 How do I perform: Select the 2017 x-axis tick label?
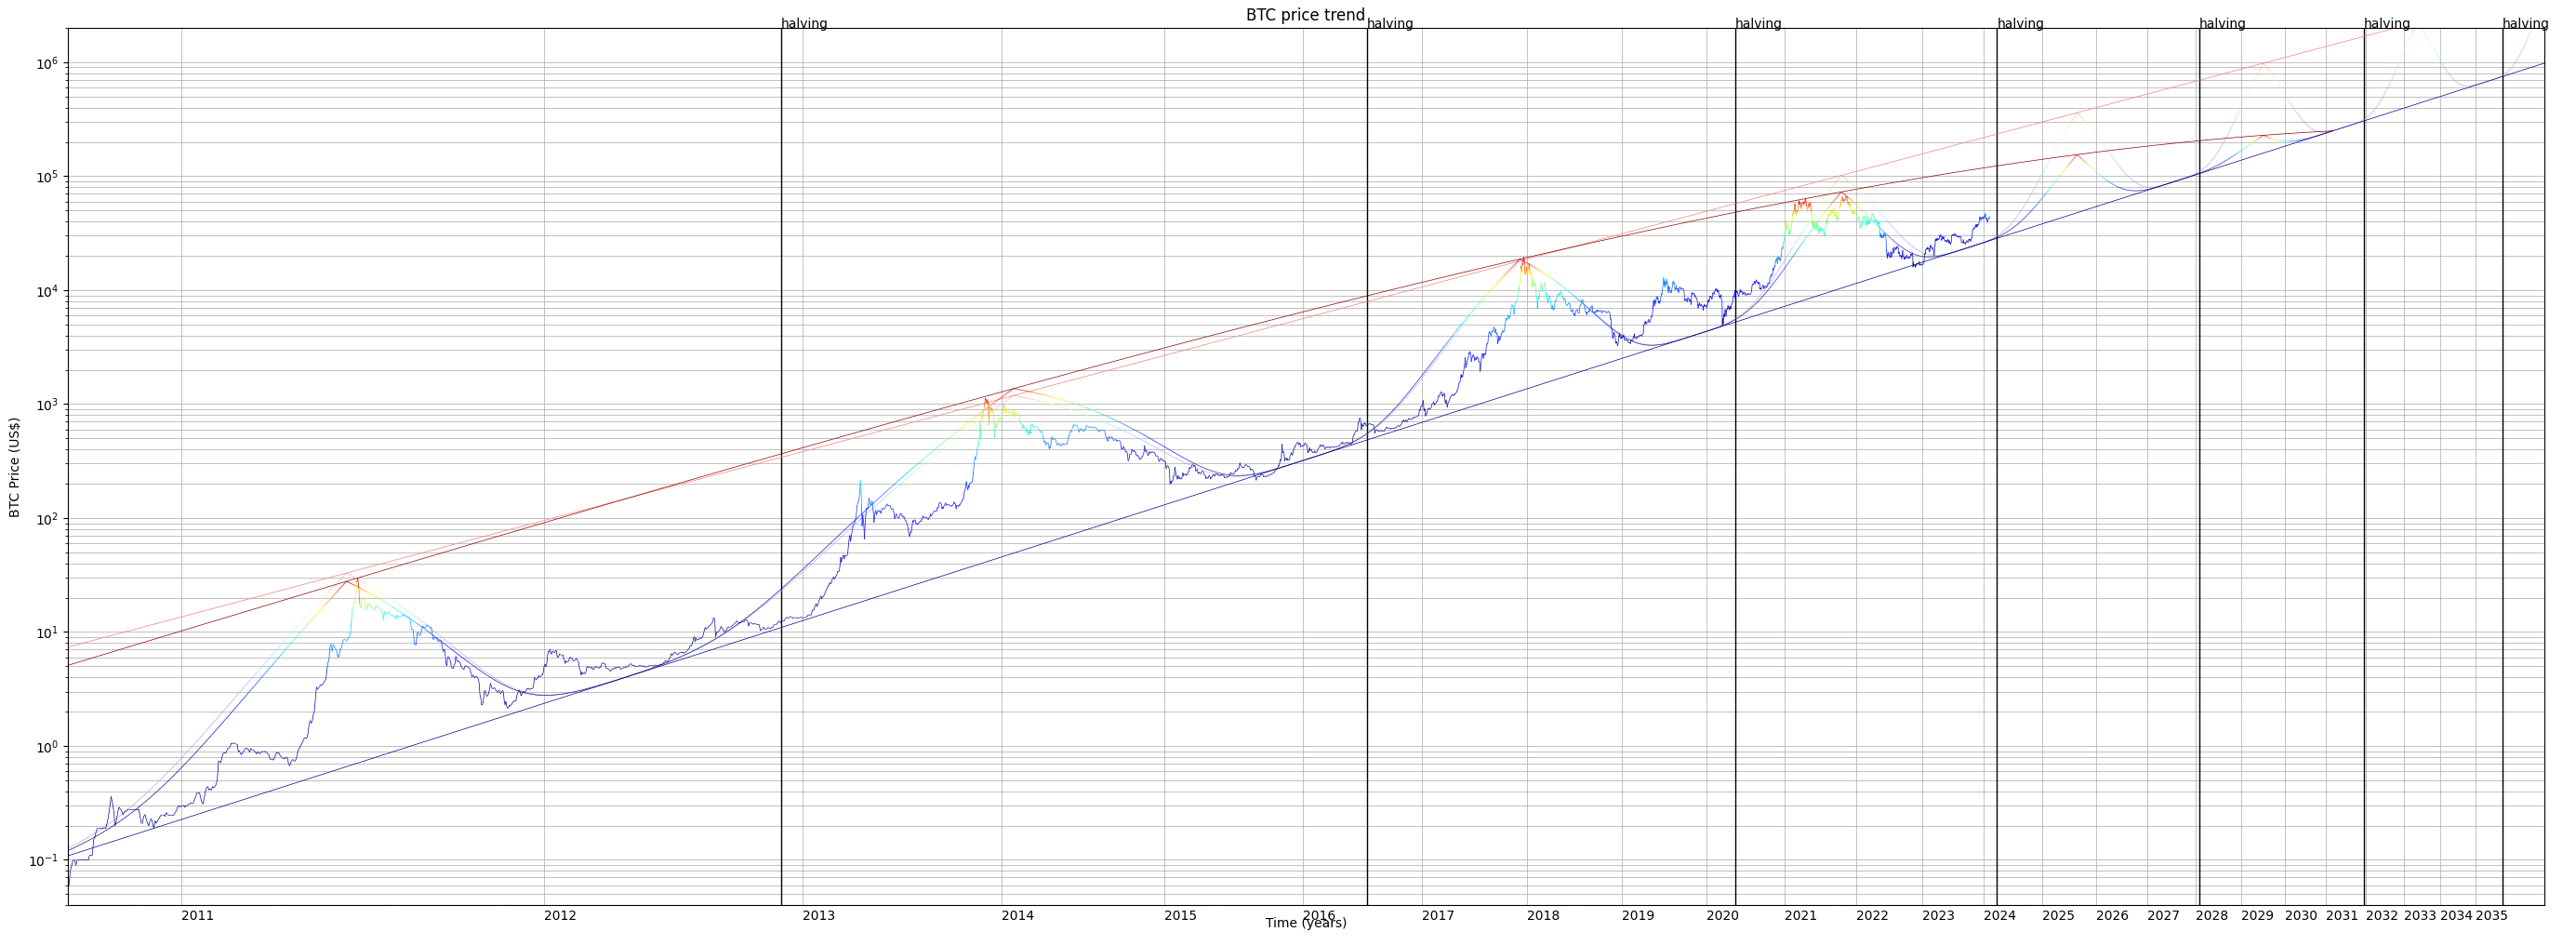tap(1438, 915)
